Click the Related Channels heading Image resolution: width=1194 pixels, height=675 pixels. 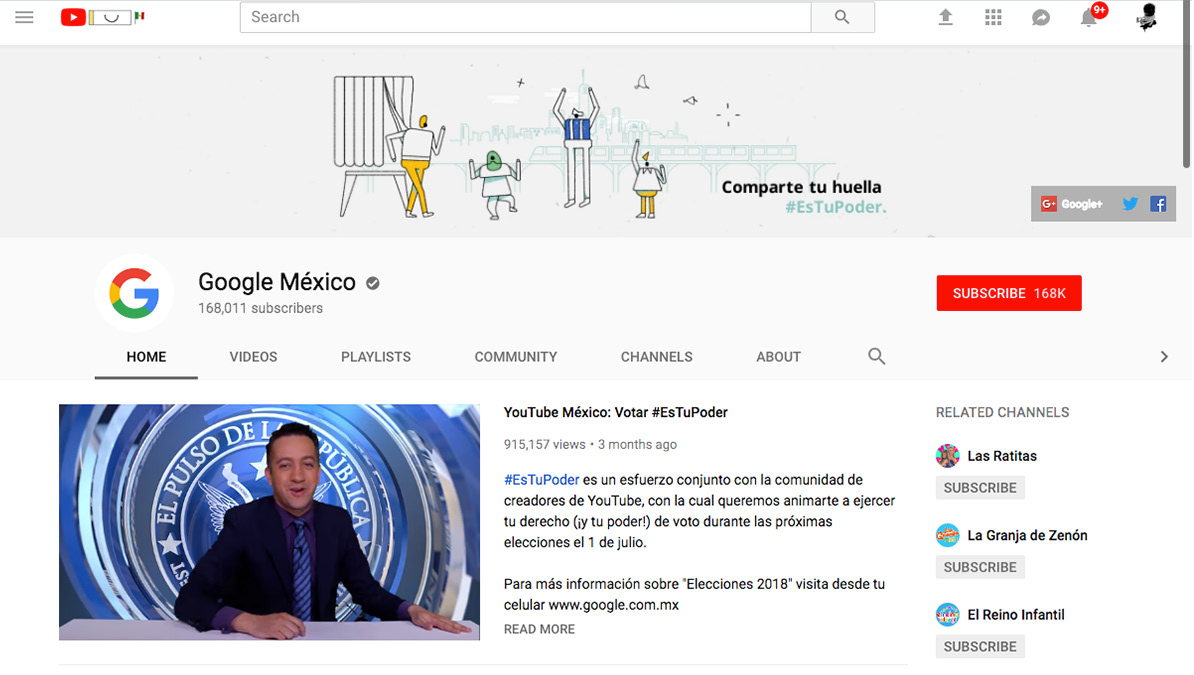pyautogui.click(x=1002, y=412)
